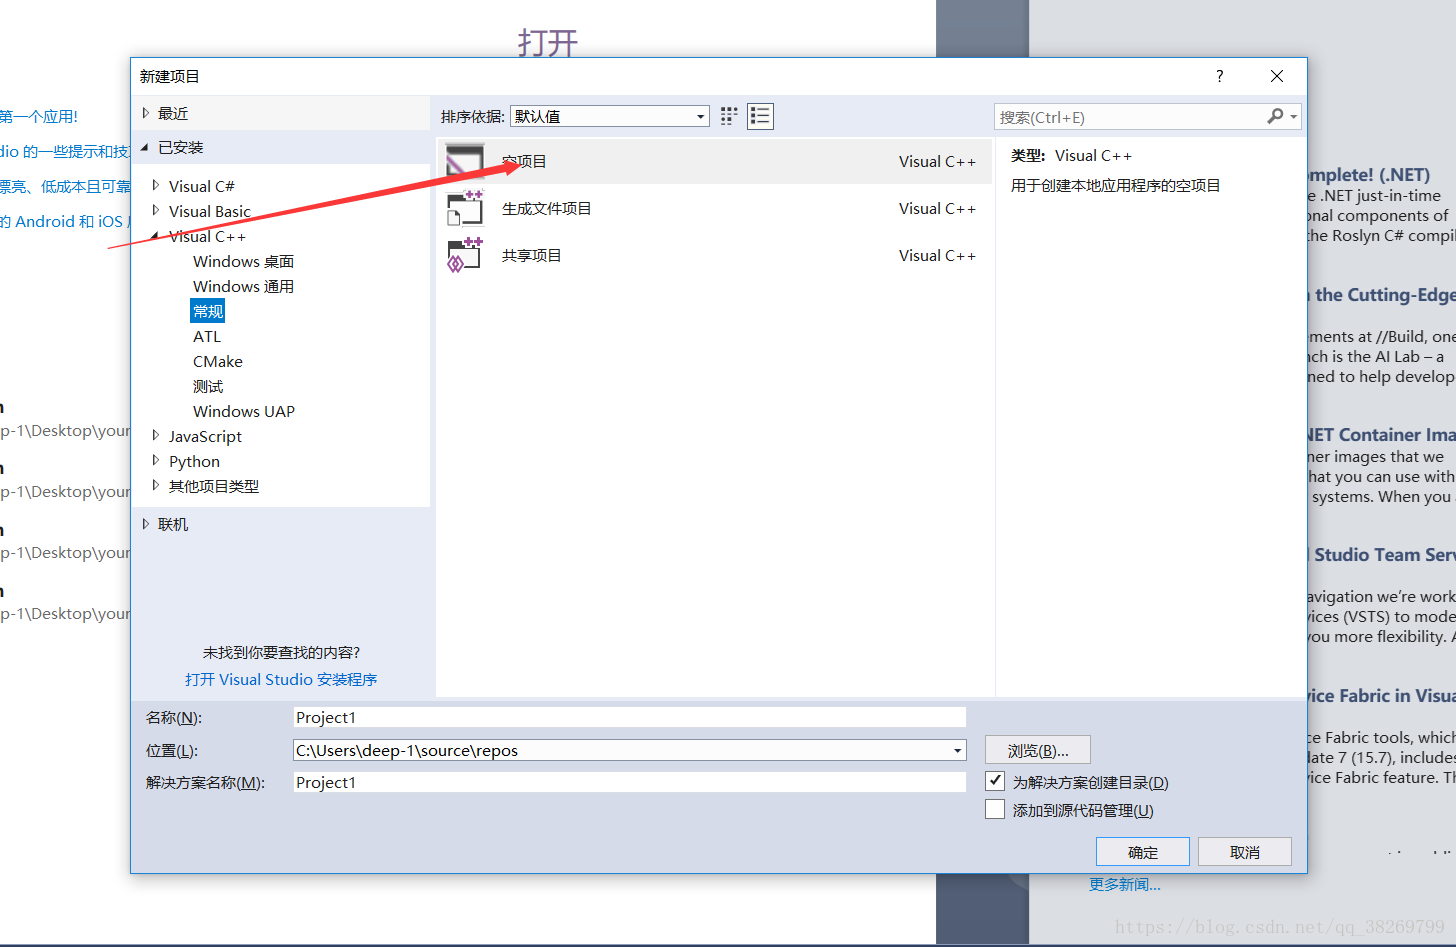Enable 添加到源代码管理 checkbox
This screenshot has width=1456, height=947.
click(995, 809)
